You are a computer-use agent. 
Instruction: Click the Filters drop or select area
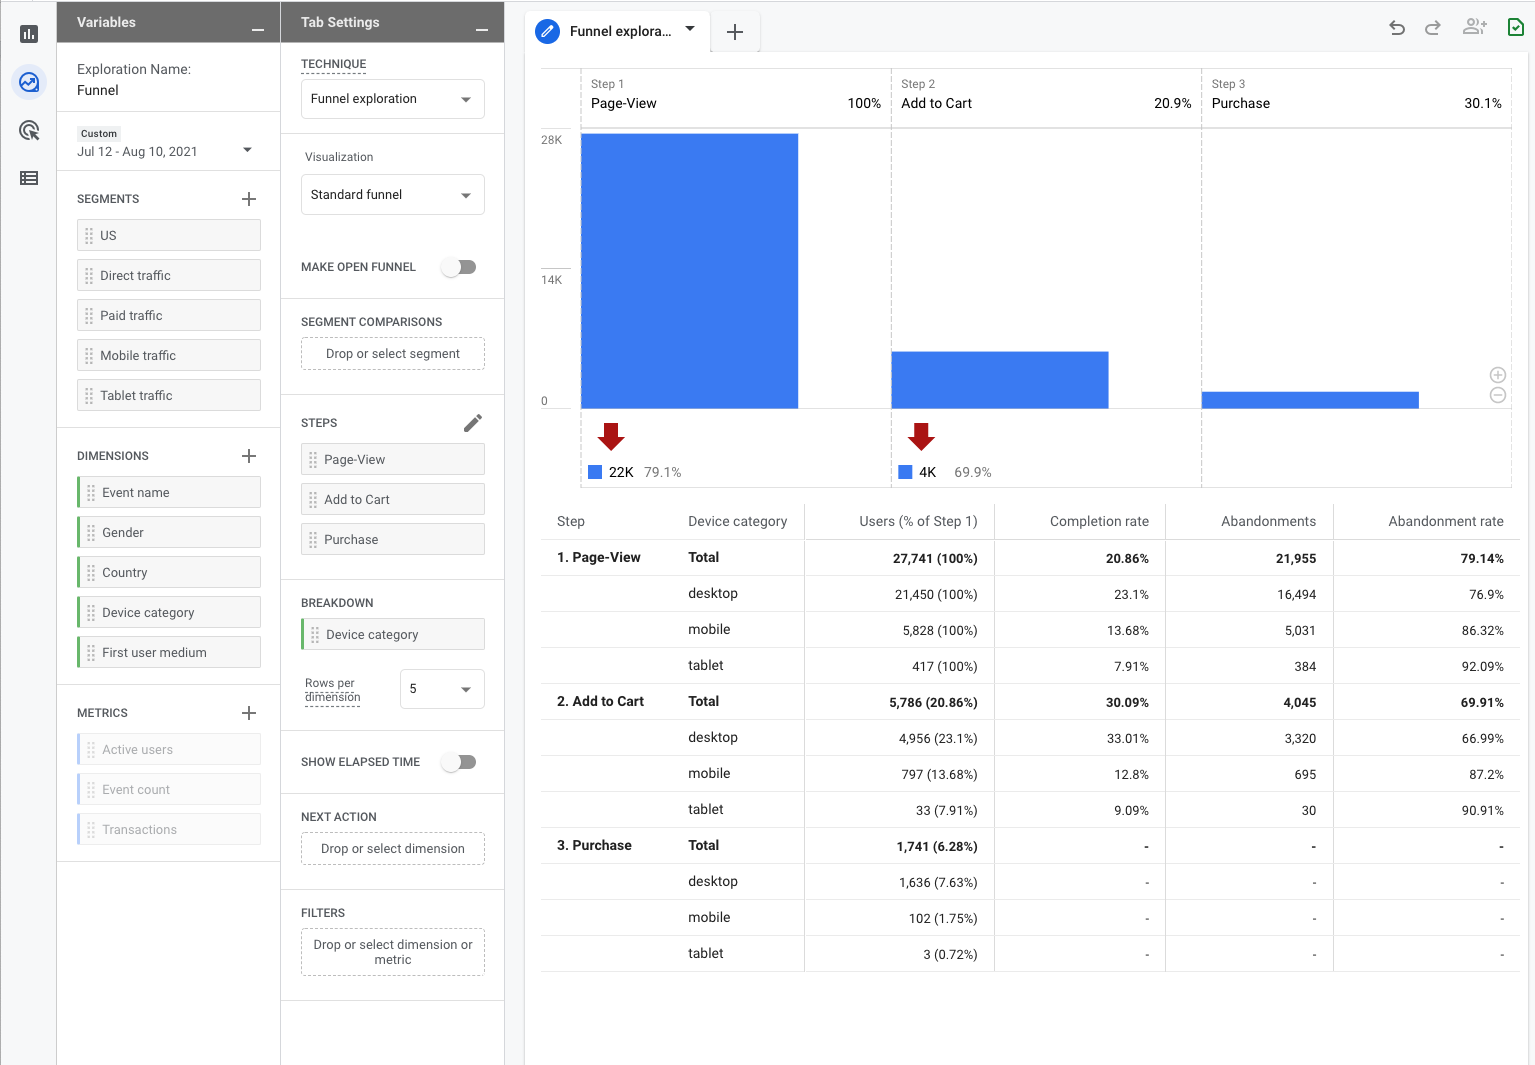(x=392, y=951)
